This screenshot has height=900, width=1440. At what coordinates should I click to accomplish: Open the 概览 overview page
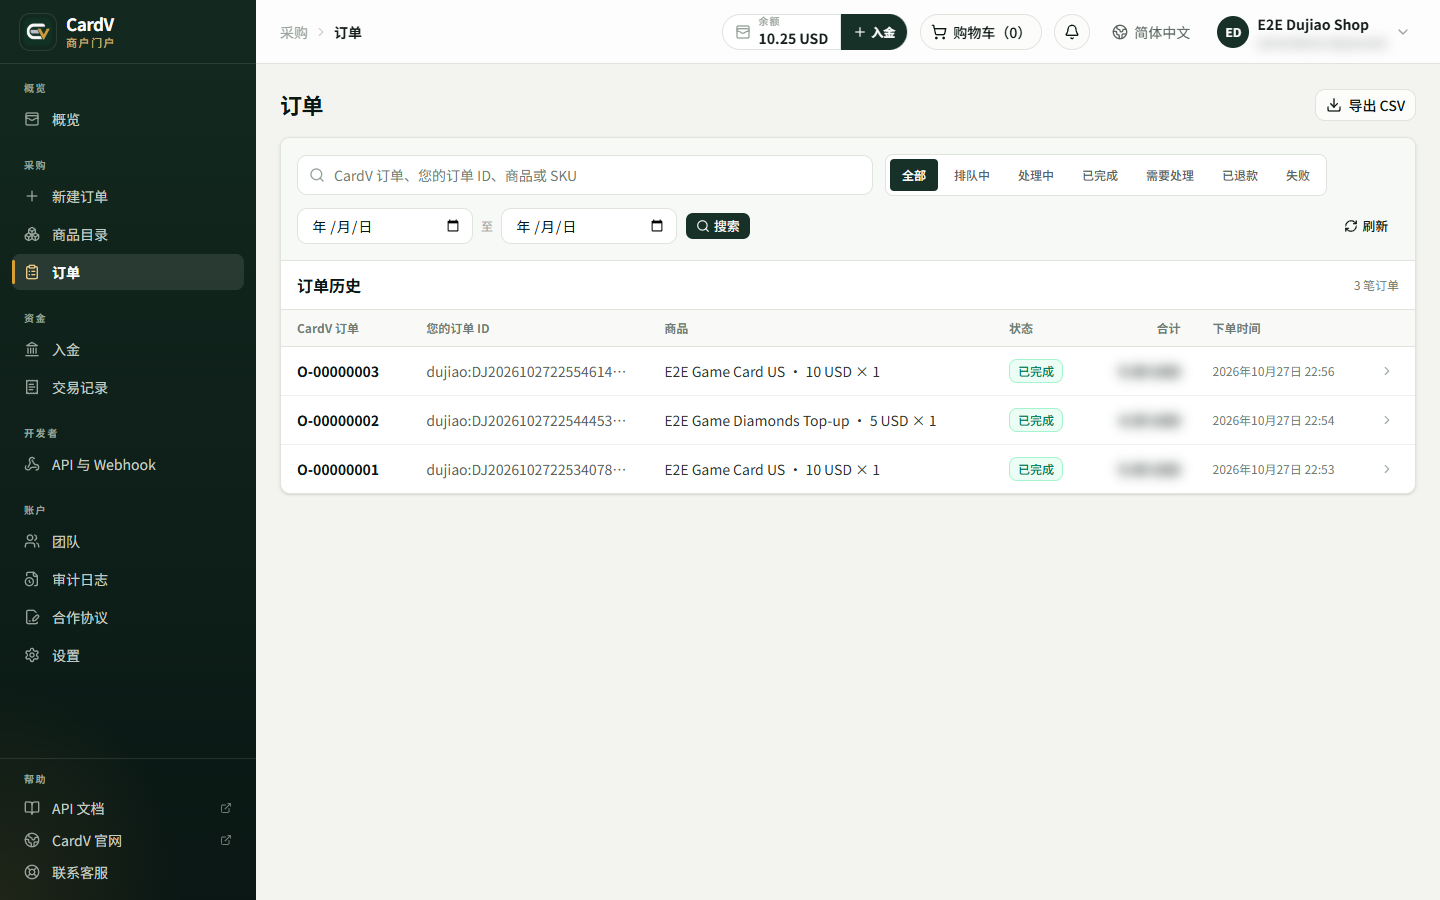coord(128,119)
